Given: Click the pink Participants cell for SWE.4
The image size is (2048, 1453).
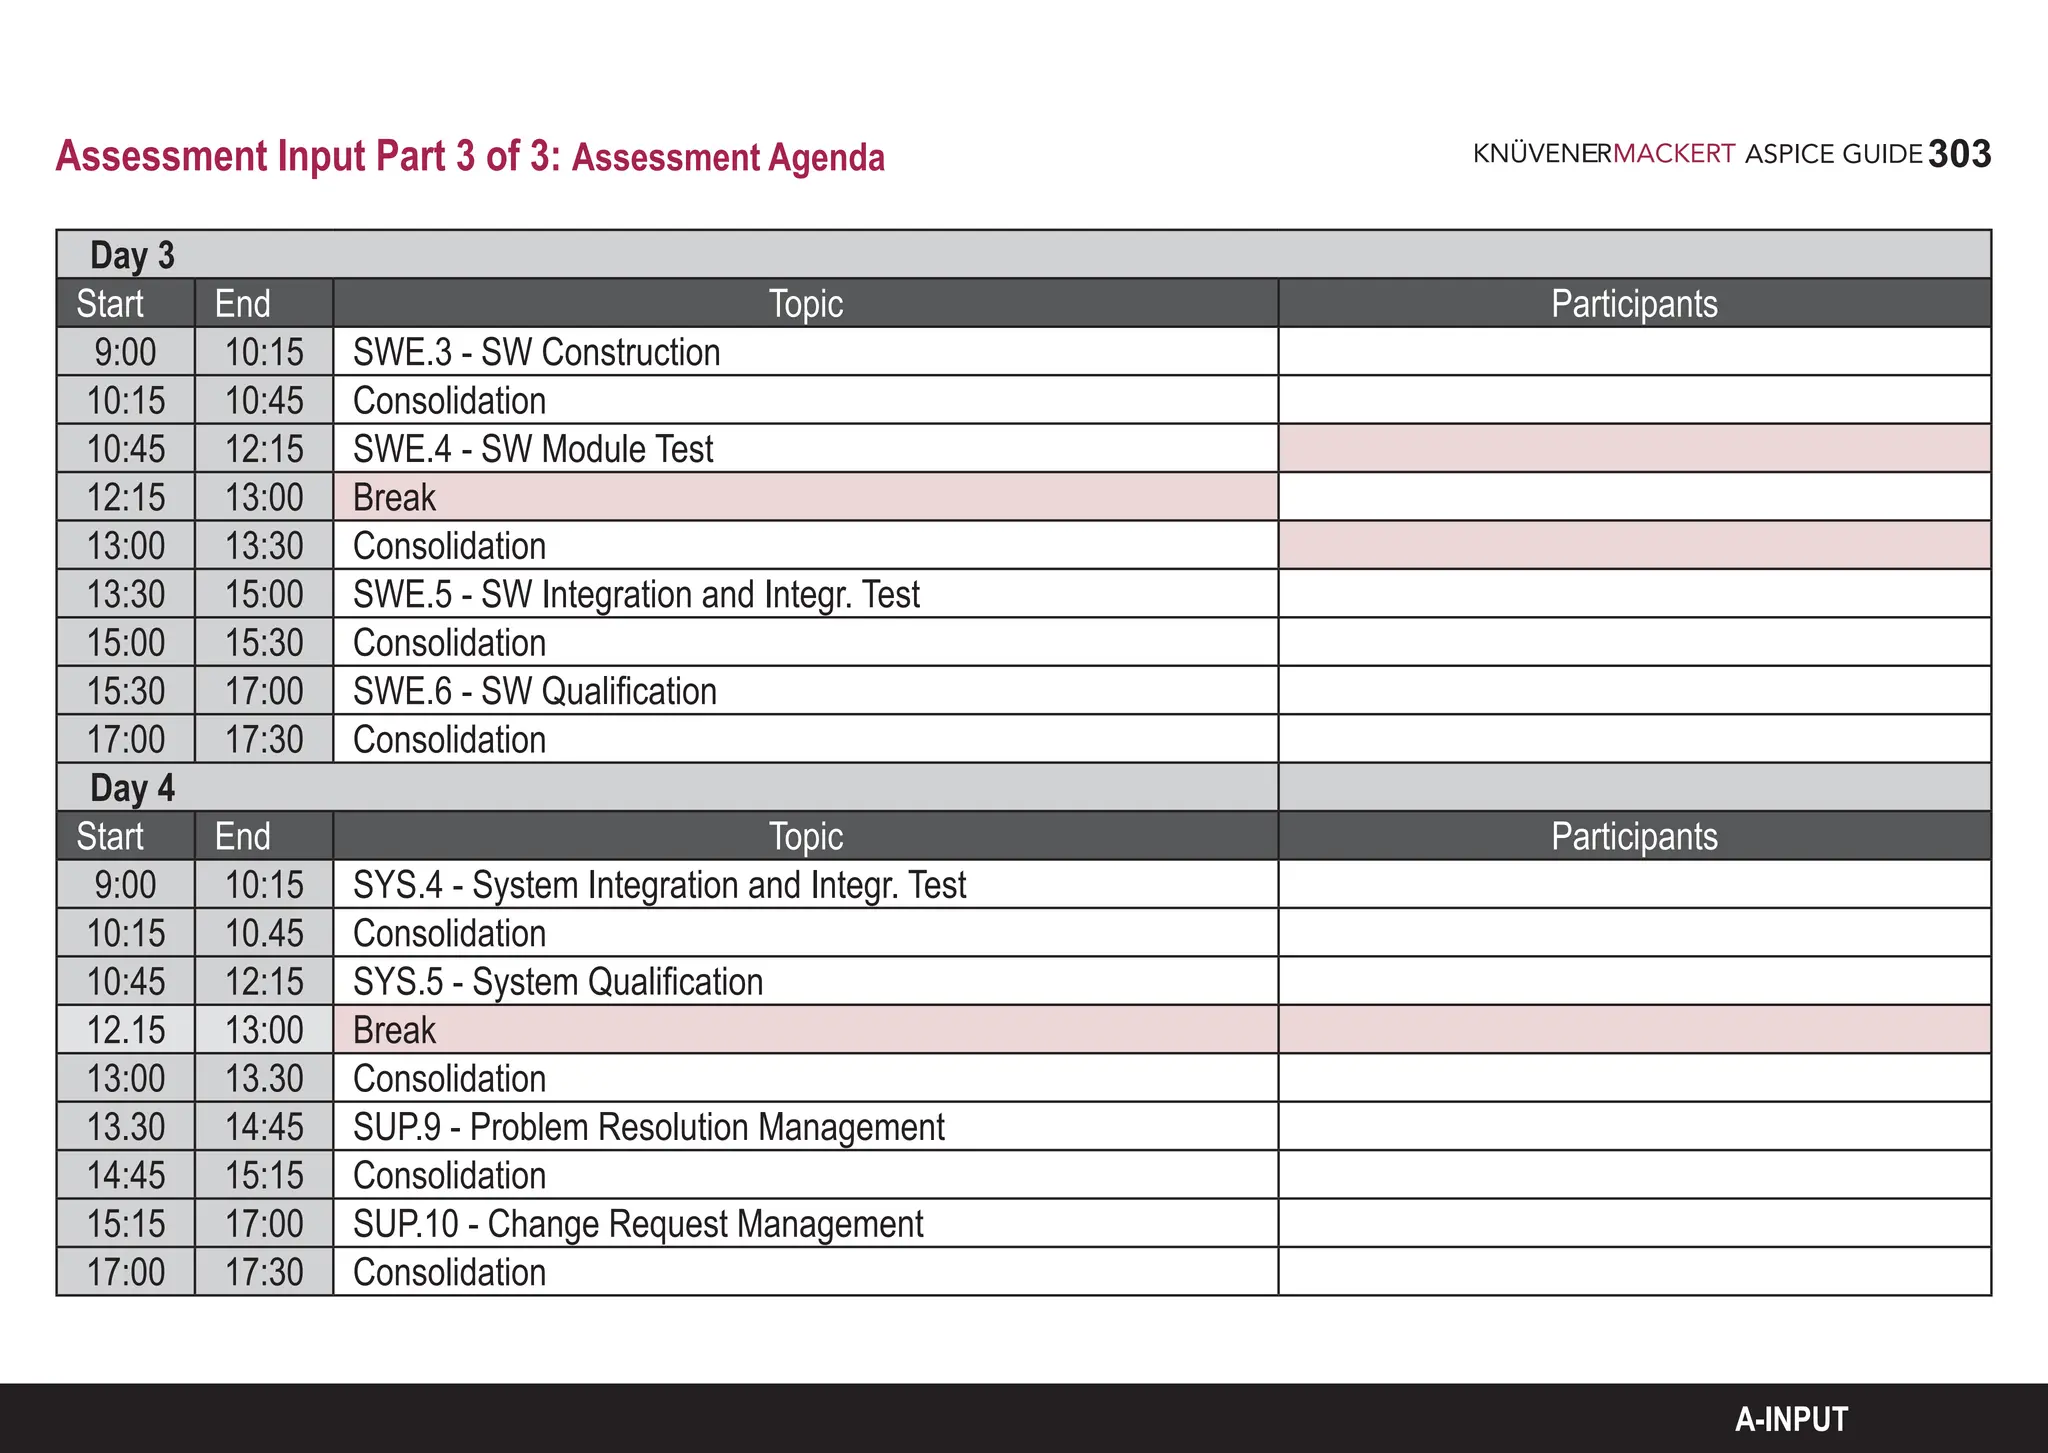Looking at the screenshot, I should pos(1635,449).
